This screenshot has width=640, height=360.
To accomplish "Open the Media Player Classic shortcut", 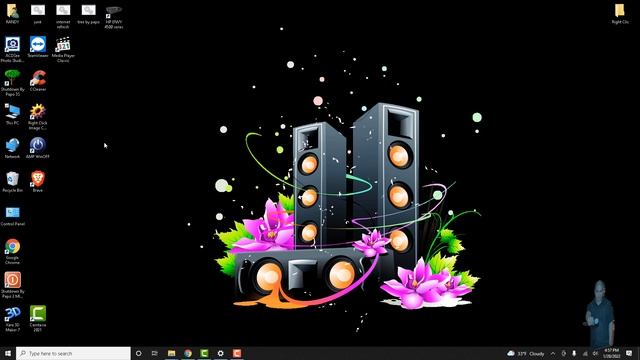I will coord(63,49).
